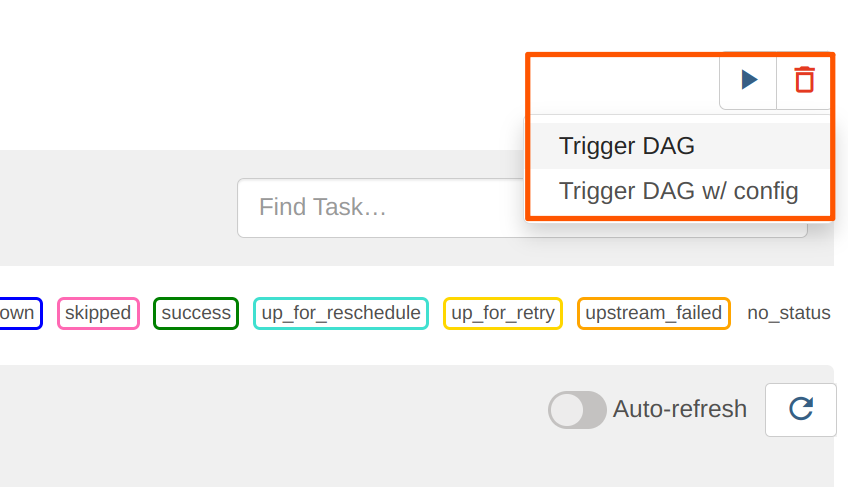Select the highlighted Trigger DAG menu entry
Viewport: 848px width, 487px height.
(x=627, y=146)
